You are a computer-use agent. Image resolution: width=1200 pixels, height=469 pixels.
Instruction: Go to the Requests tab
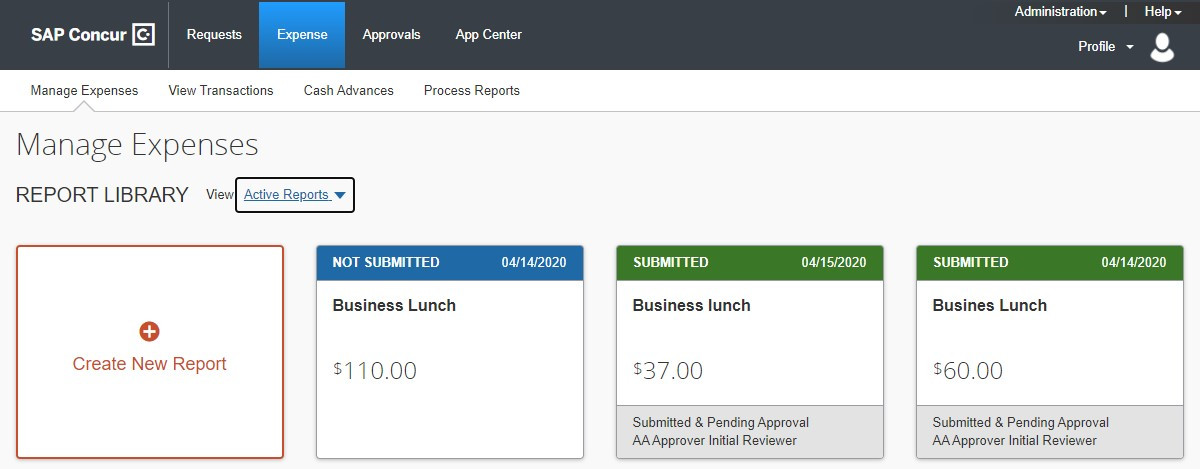[x=214, y=35]
